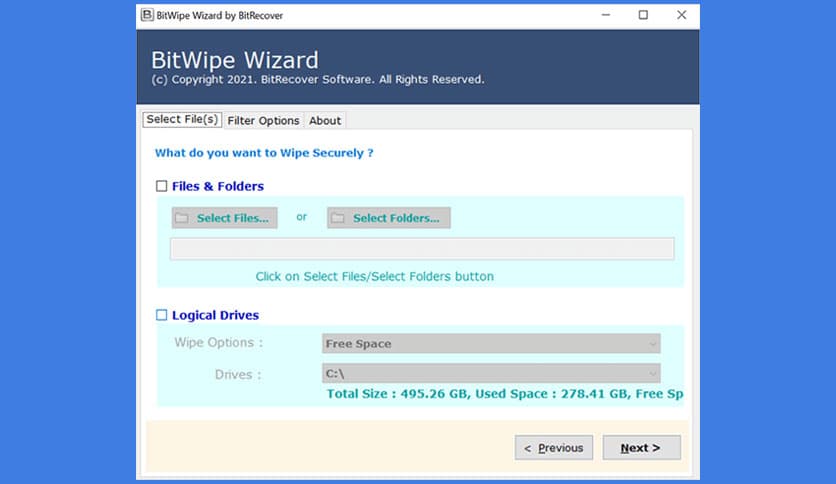
Task: Enable the Logical Drives checkbox
Action: click(x=162, y=315)
